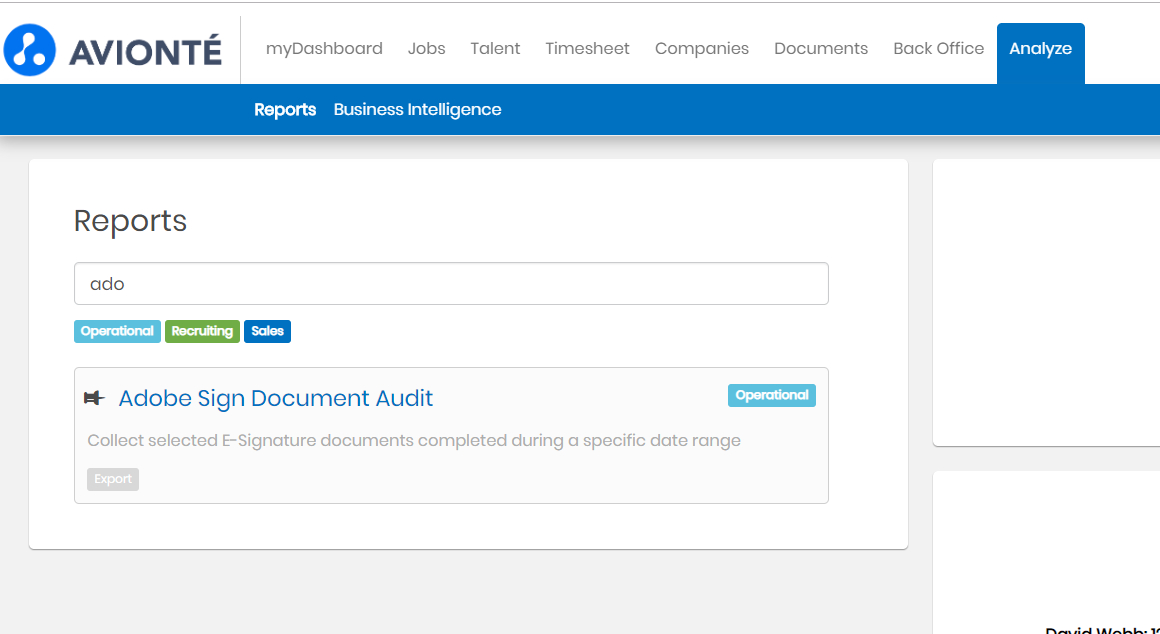
Task: Click the Export tag on the report card
Action: 112,479
